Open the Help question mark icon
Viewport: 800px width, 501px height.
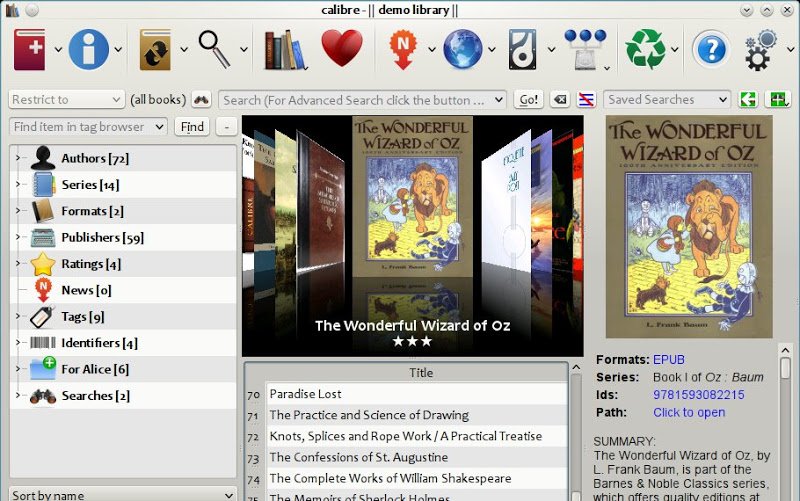click(711, 49)
